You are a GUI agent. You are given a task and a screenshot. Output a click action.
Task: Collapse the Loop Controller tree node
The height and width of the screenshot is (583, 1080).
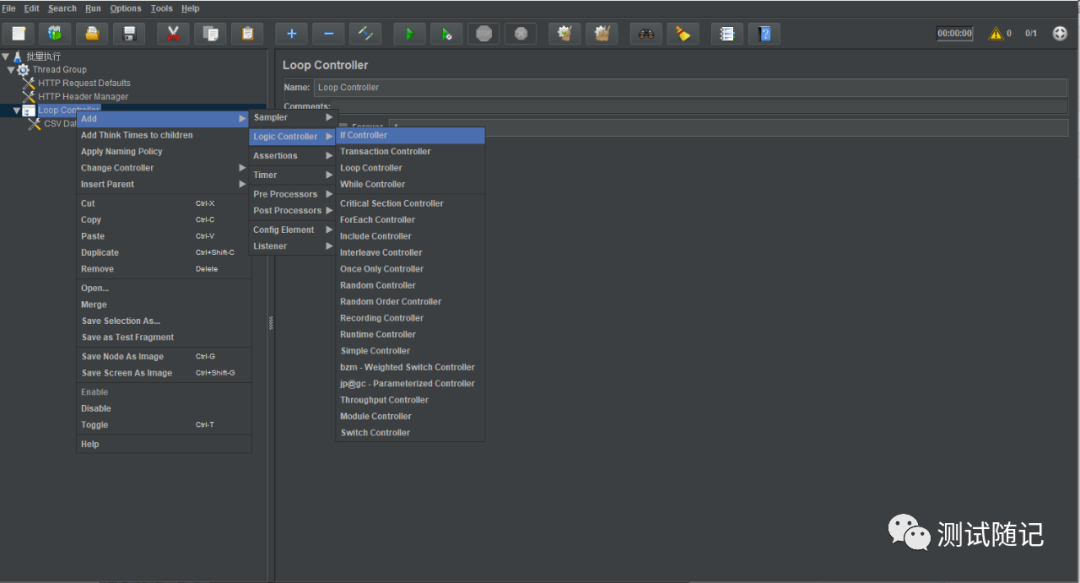pyautogui.click(x=17, y=110)
